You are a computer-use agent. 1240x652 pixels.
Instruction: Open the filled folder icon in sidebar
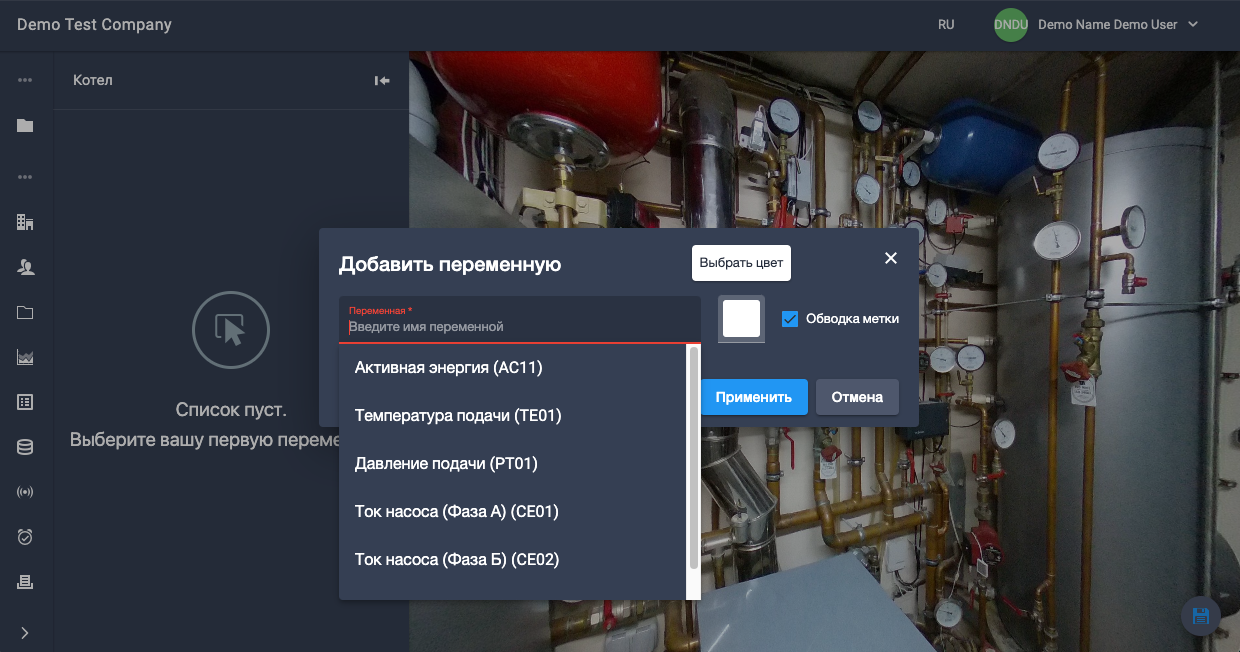[x=25, y=126]
